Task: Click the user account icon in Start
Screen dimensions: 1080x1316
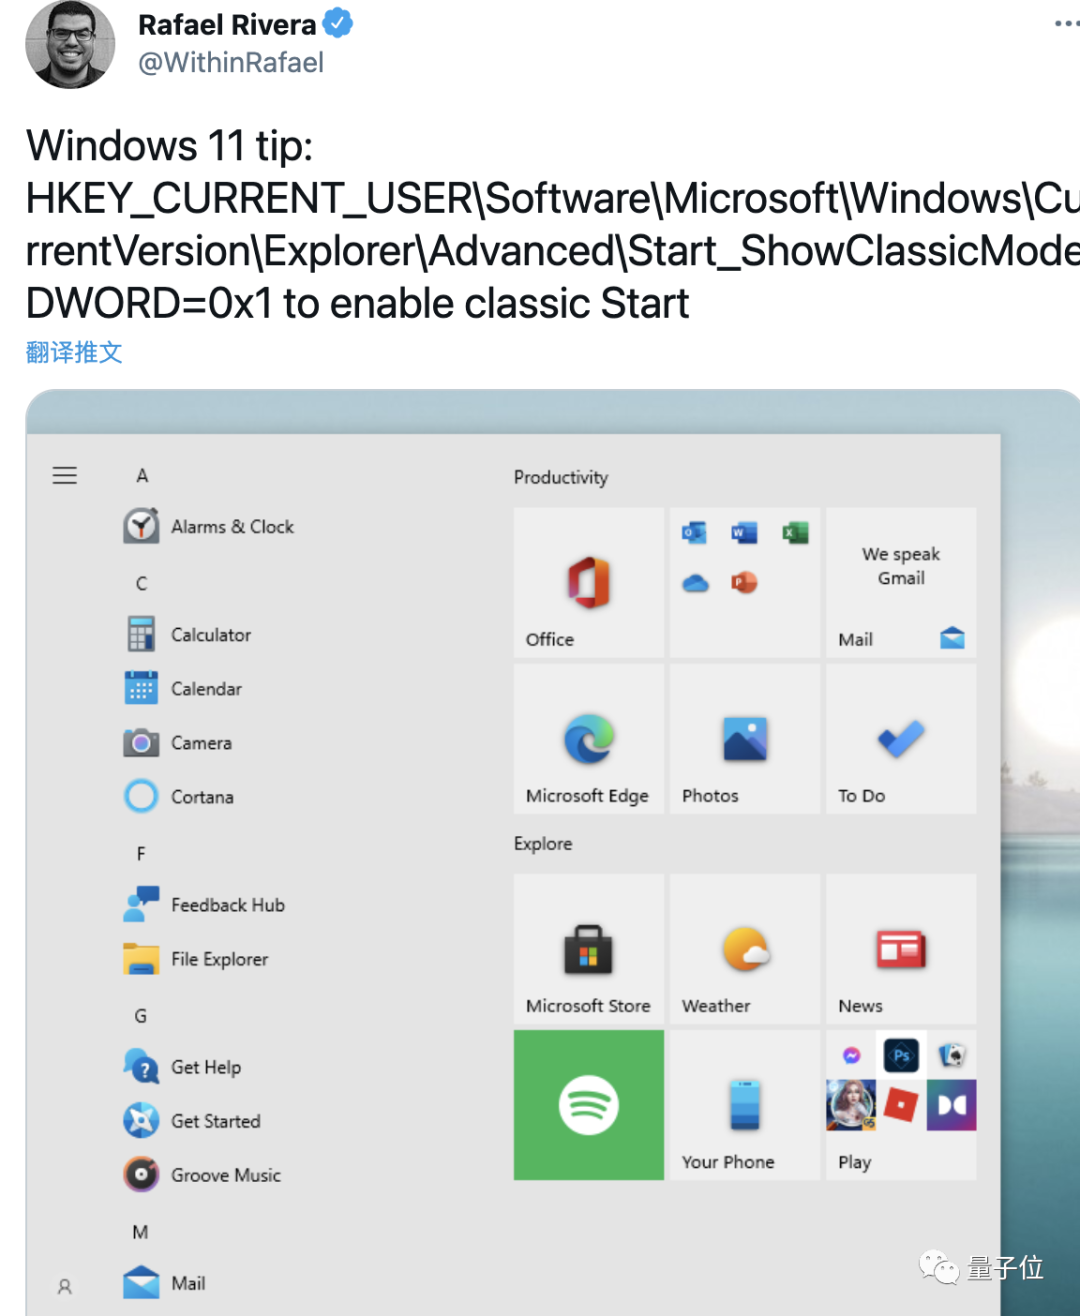Action: (x=65, y=1287)
